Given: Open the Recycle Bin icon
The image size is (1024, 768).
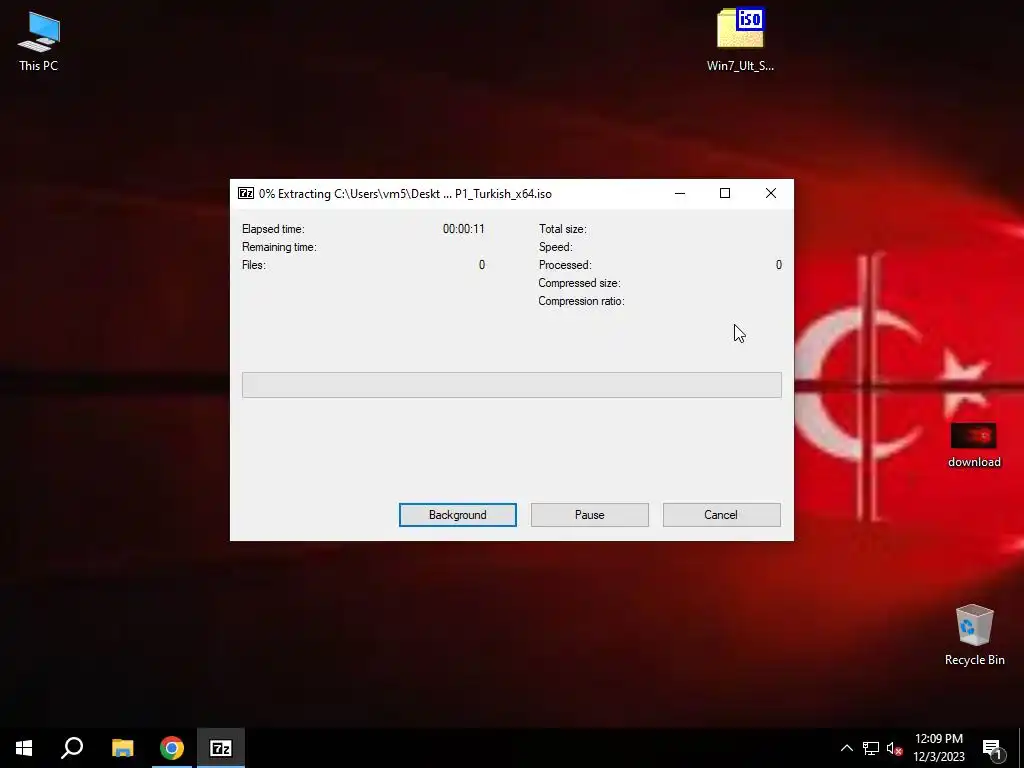Looking at the screenshot, I should pos(974,635).
